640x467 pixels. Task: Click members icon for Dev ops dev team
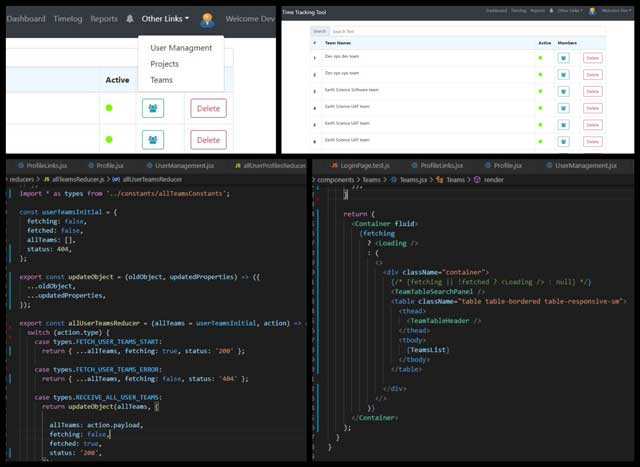[x=563, y=58]
